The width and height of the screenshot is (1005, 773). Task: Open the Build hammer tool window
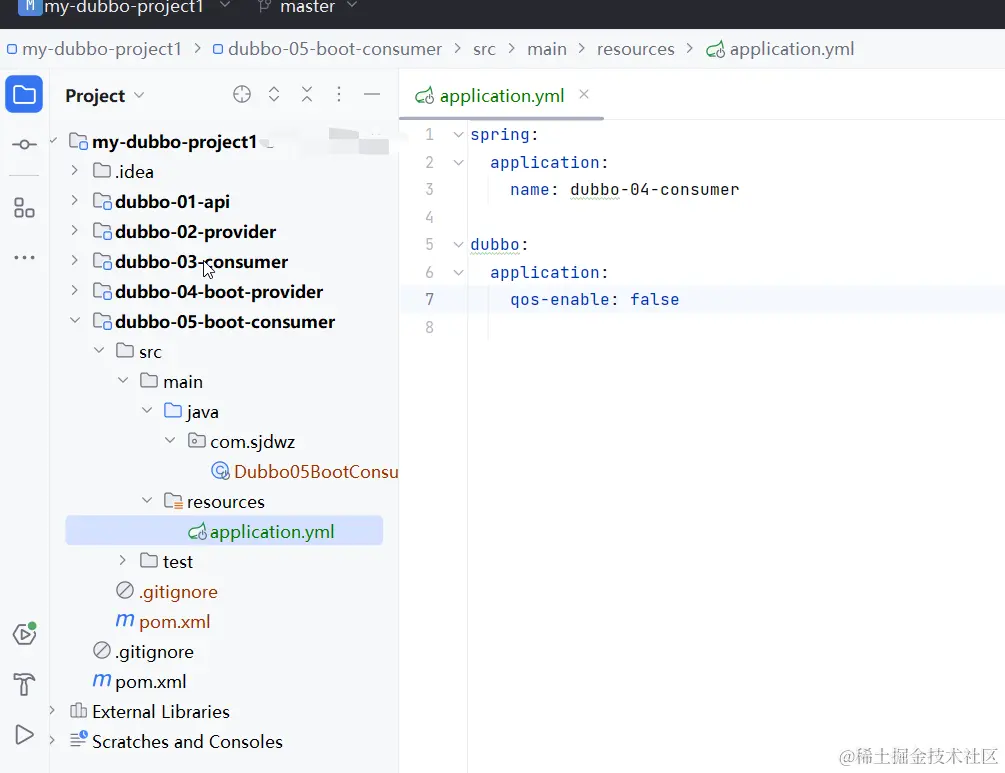point(24,684)
